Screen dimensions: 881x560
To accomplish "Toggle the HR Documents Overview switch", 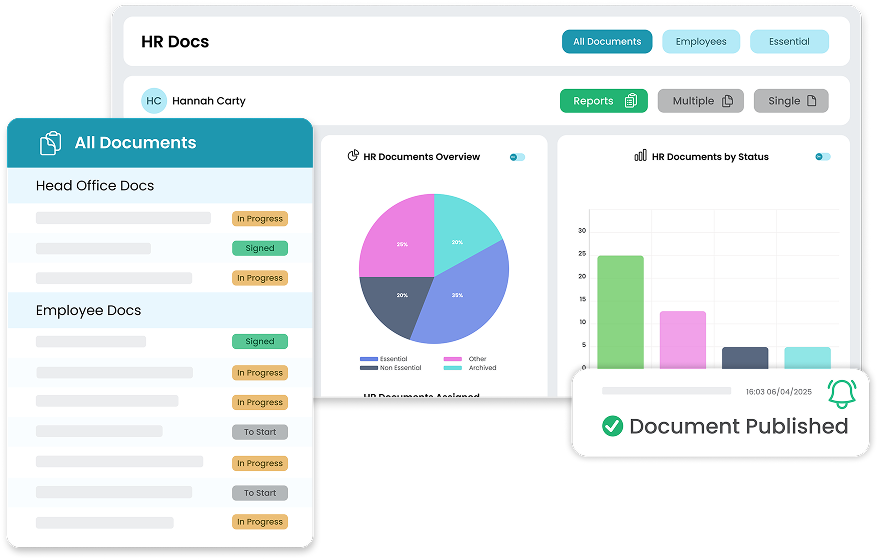I will [517, 157].
